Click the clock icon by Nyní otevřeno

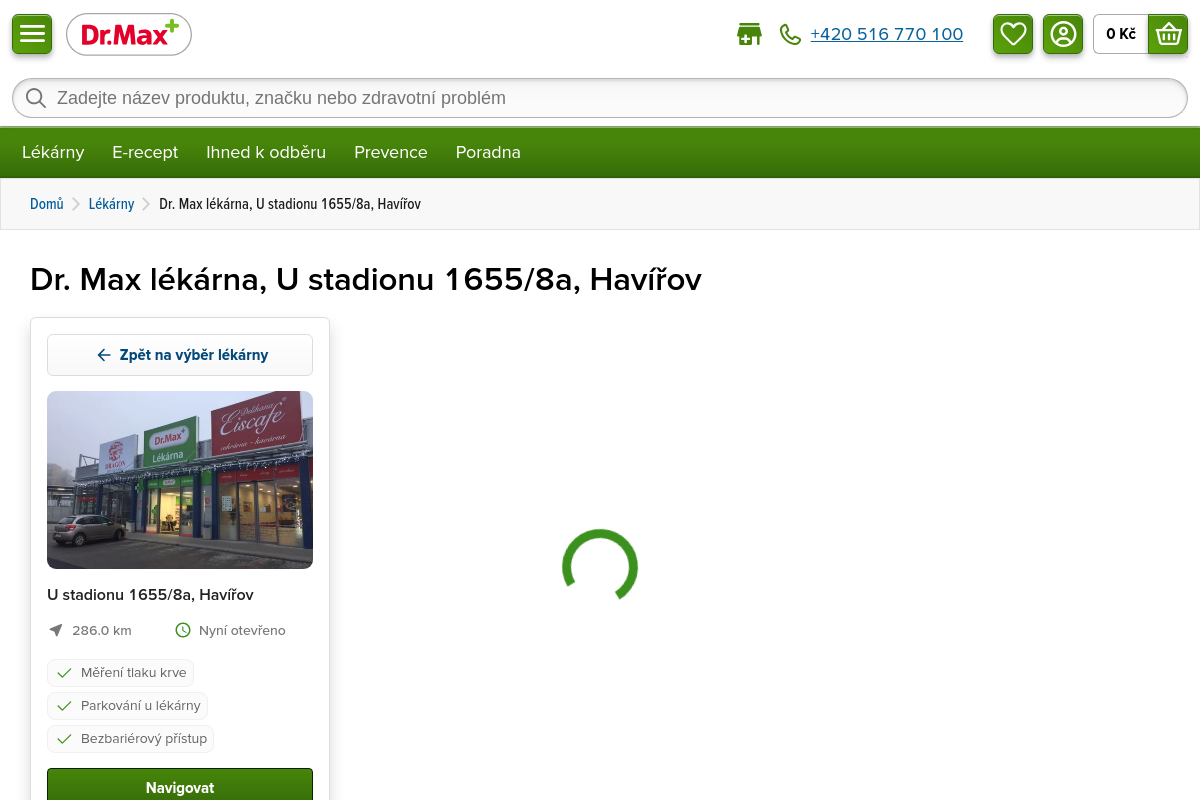tap(183, 630)
